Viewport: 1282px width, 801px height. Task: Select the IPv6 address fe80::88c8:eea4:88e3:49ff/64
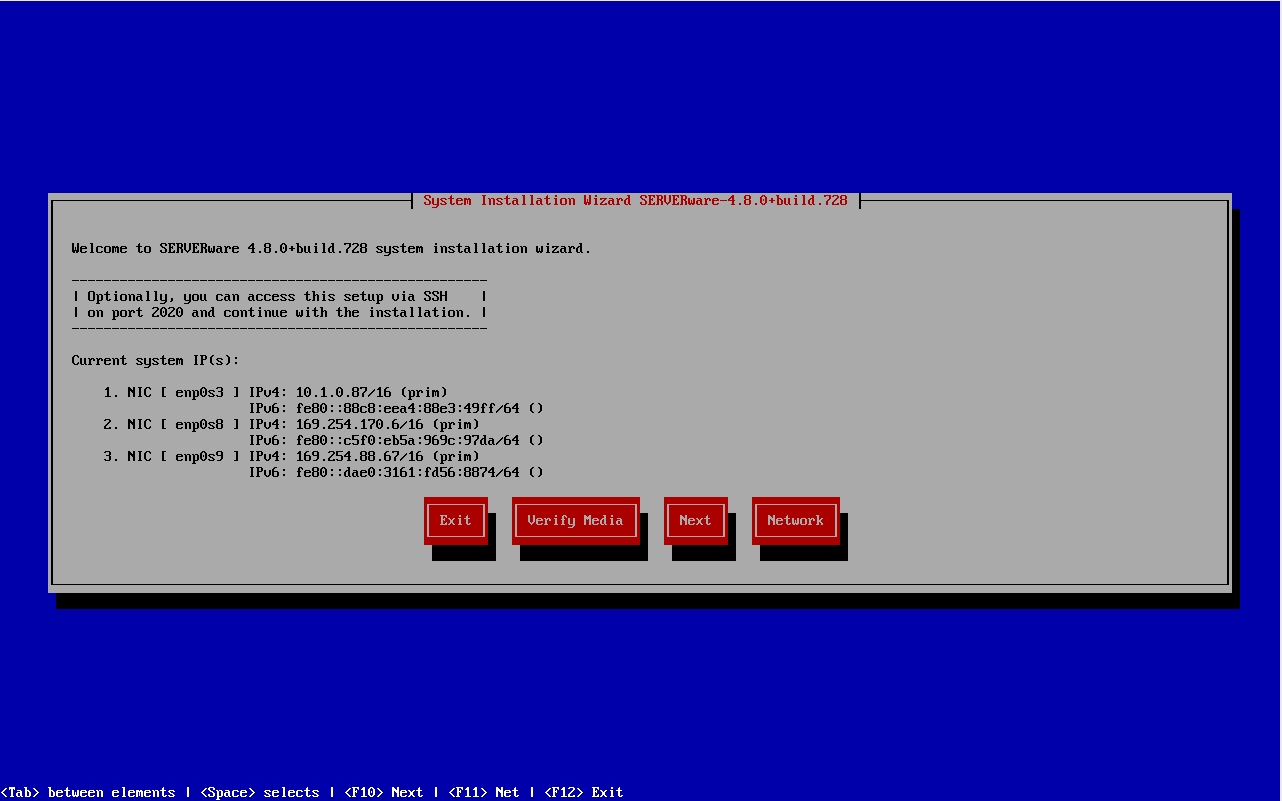[408, 408]
